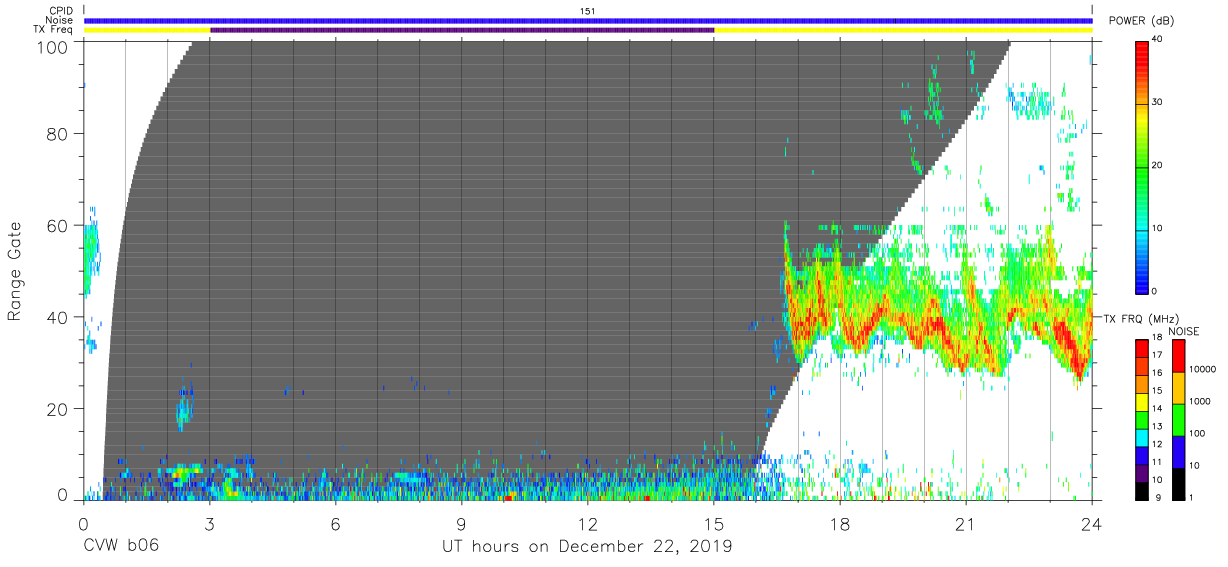Select the 40 tick on Range Gate axis

tap(57, 317)
